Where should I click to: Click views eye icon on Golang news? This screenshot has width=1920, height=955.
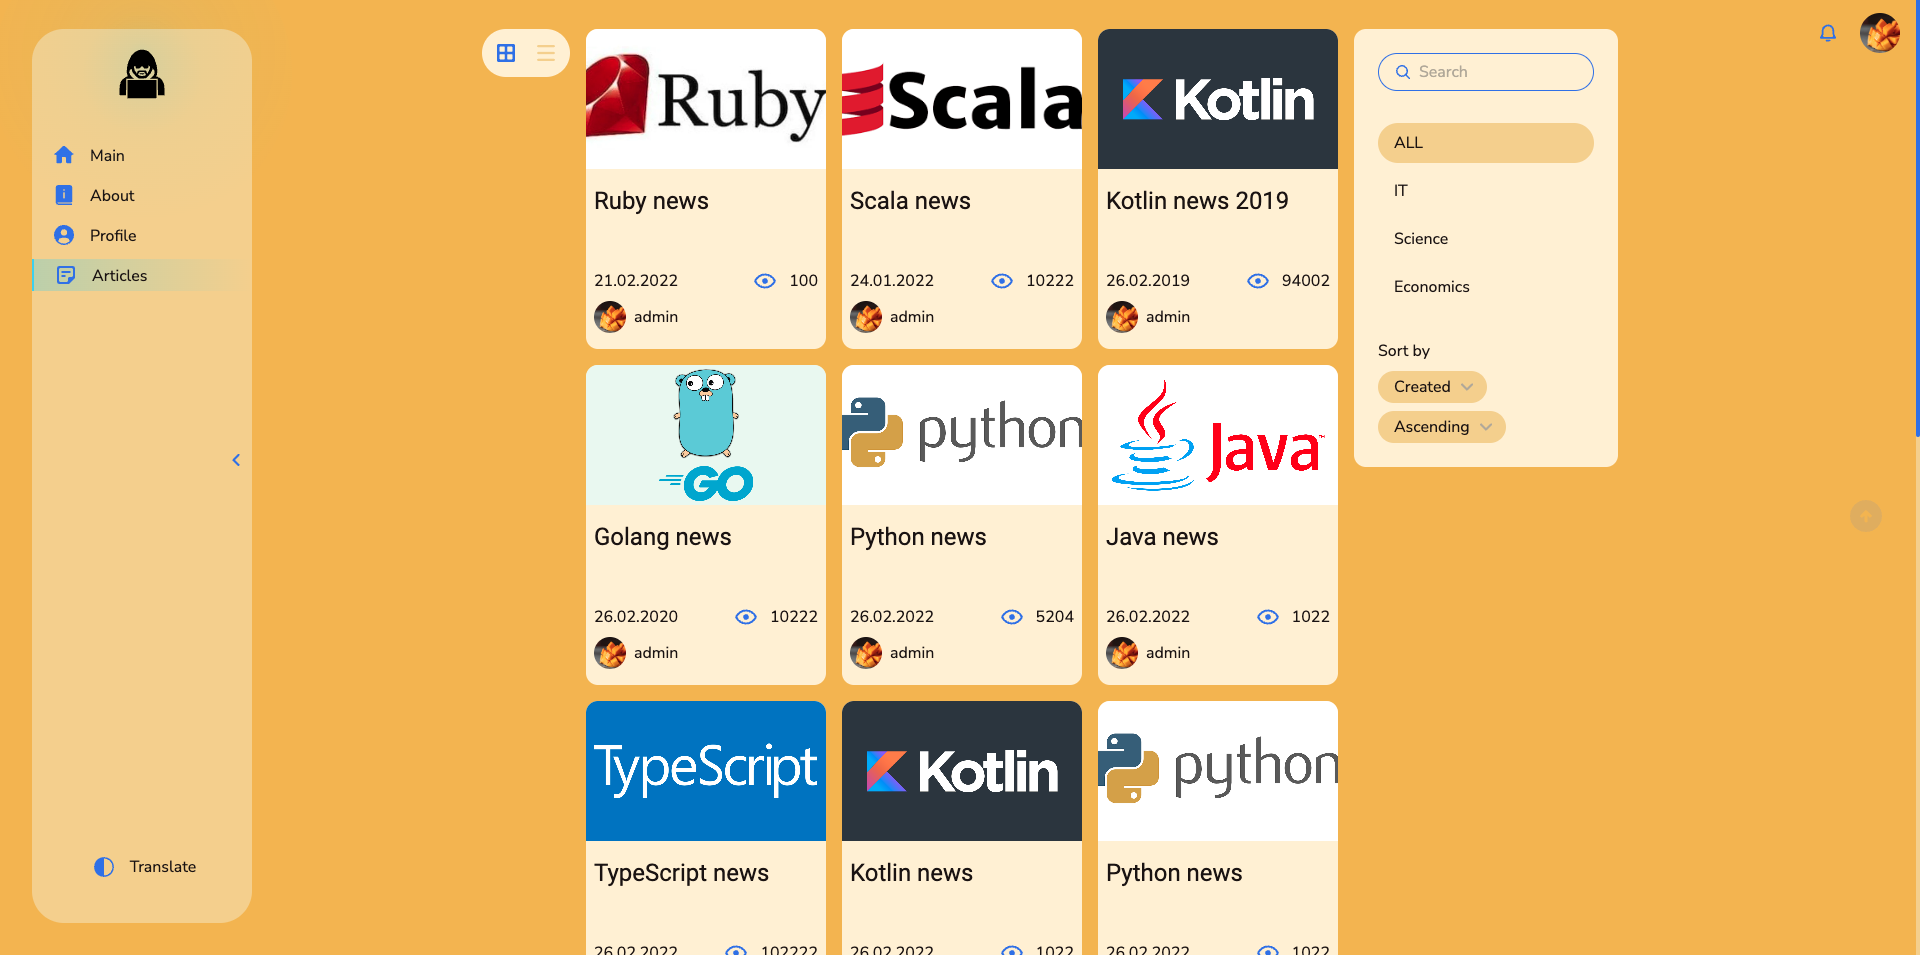click(x=746, y=617)
